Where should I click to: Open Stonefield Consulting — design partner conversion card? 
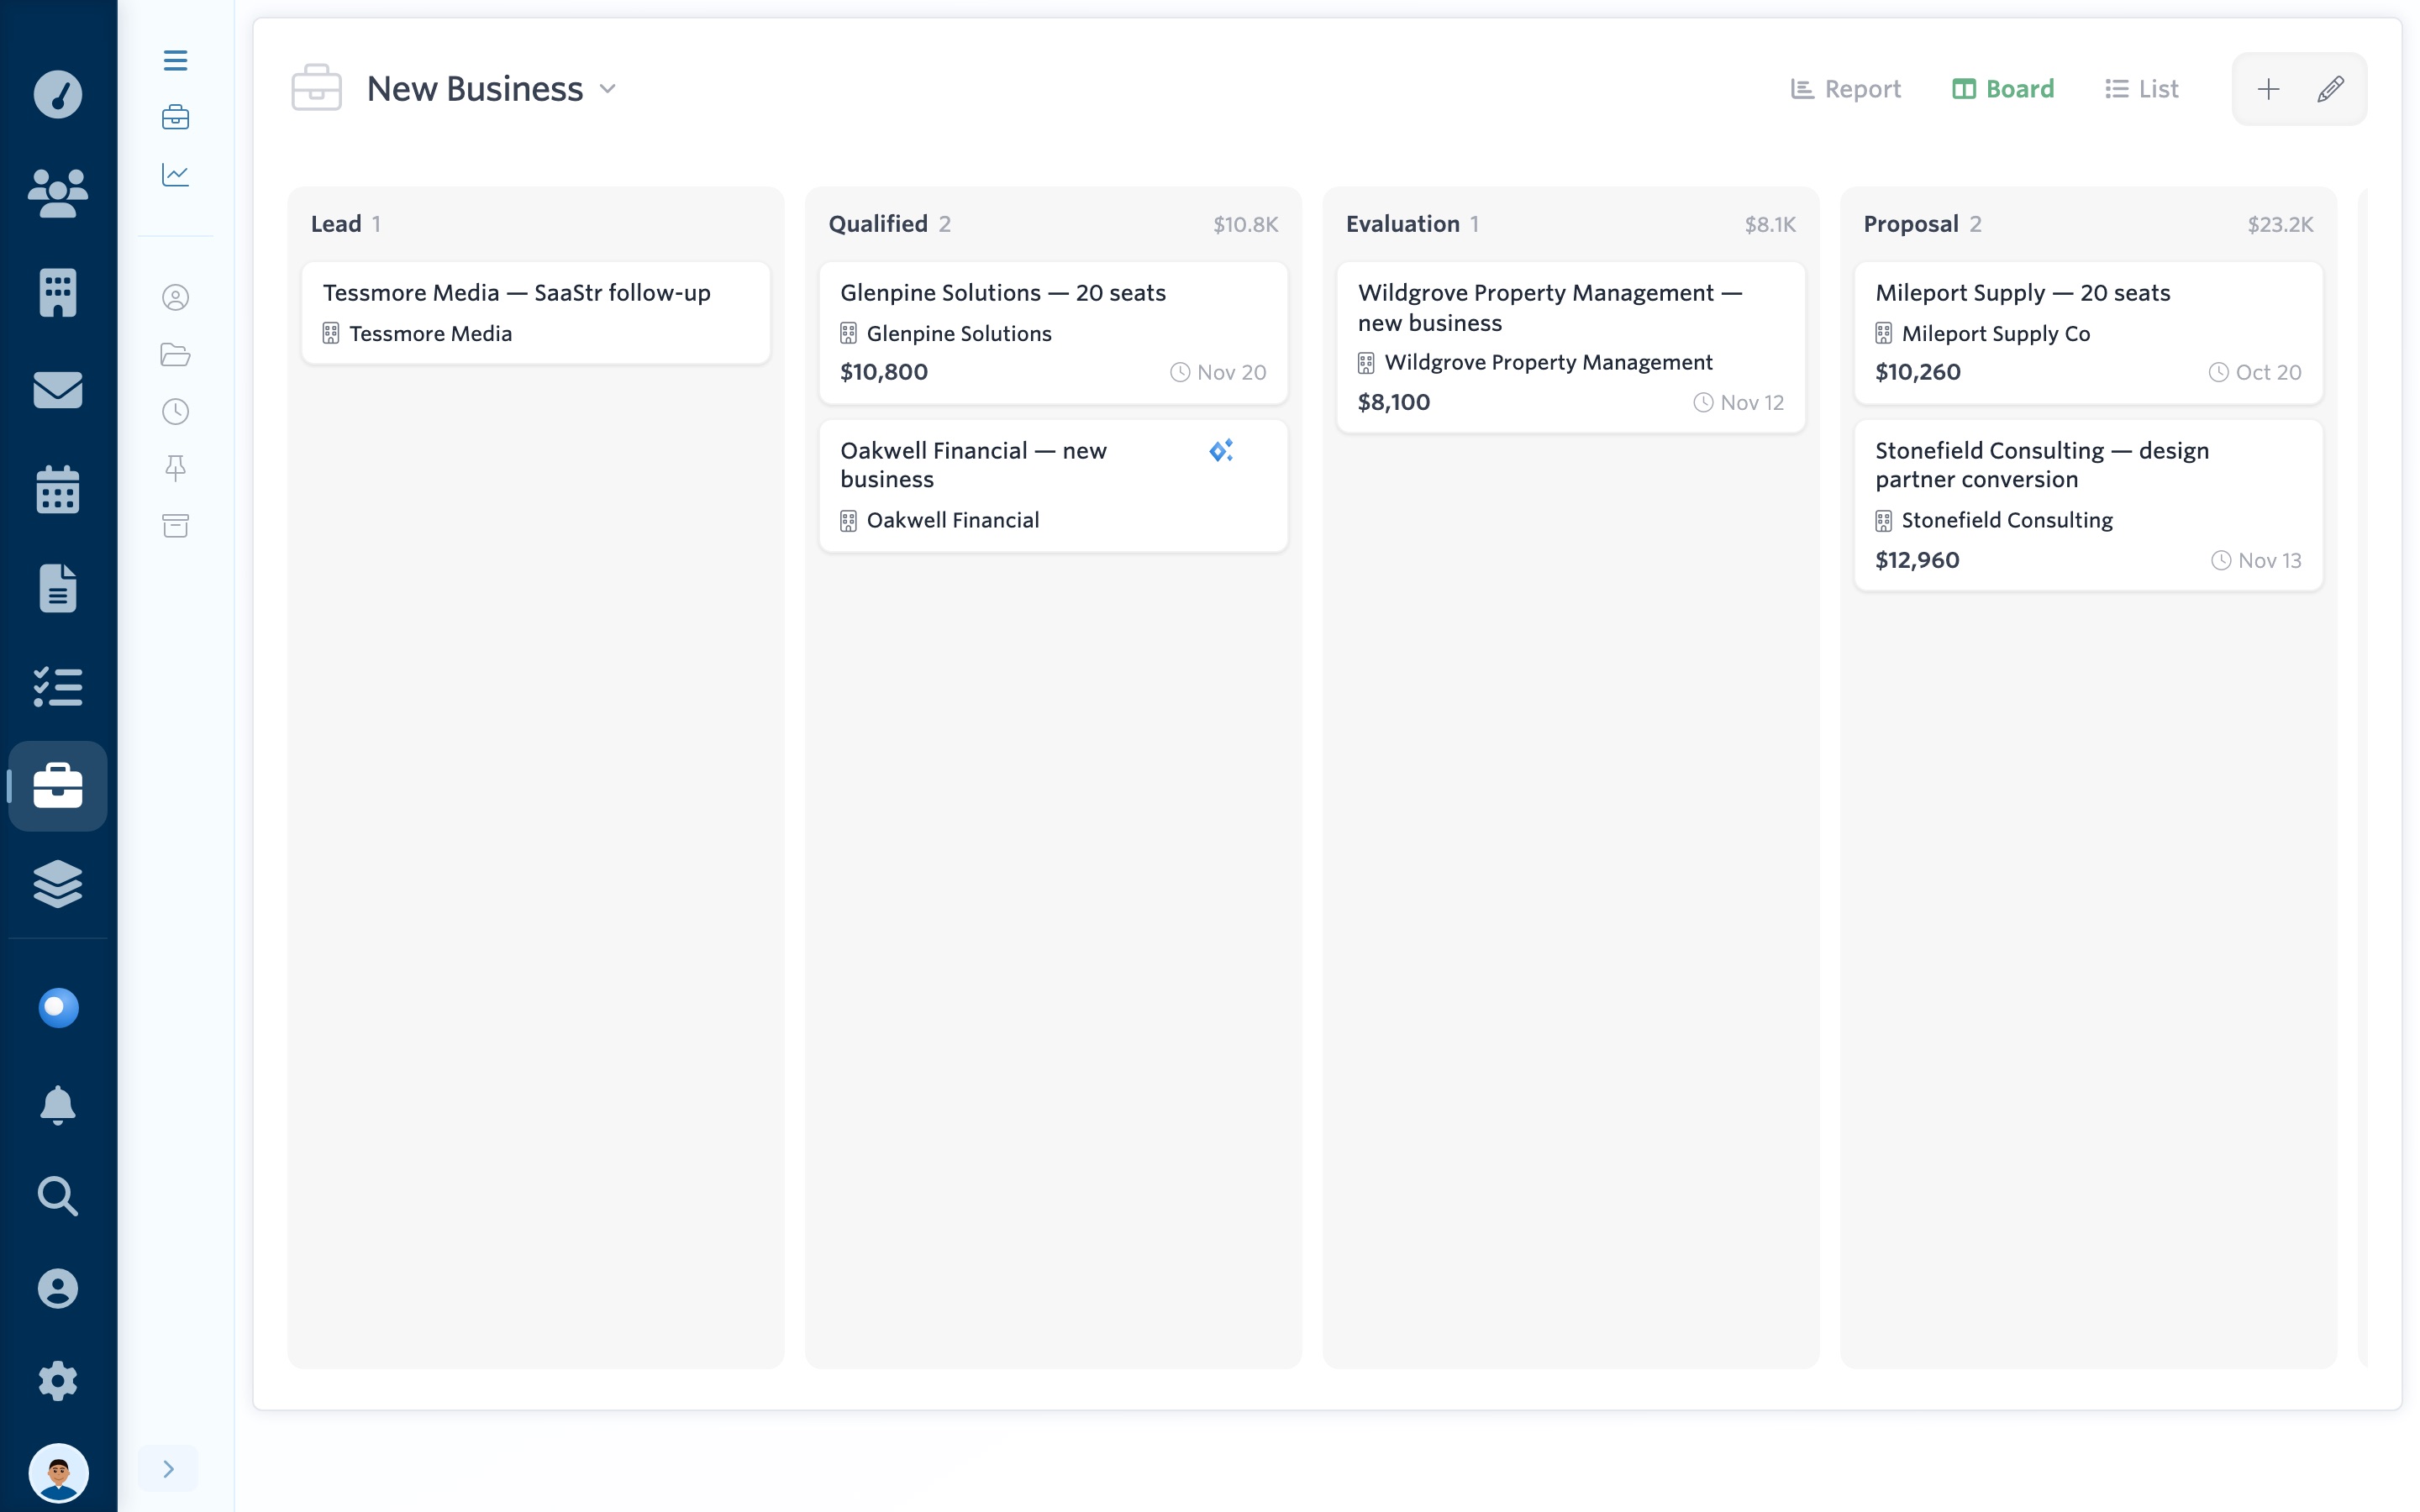click(2088, 505)
